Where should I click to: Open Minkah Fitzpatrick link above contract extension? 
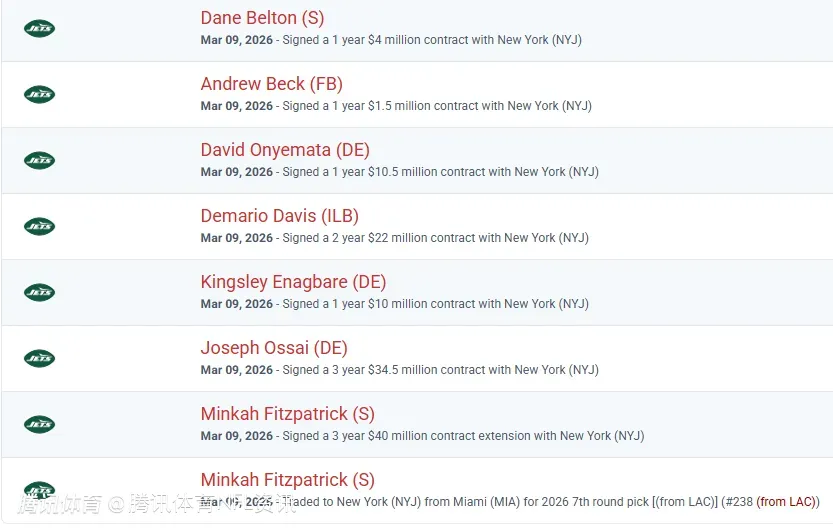(x=287, y=414)
